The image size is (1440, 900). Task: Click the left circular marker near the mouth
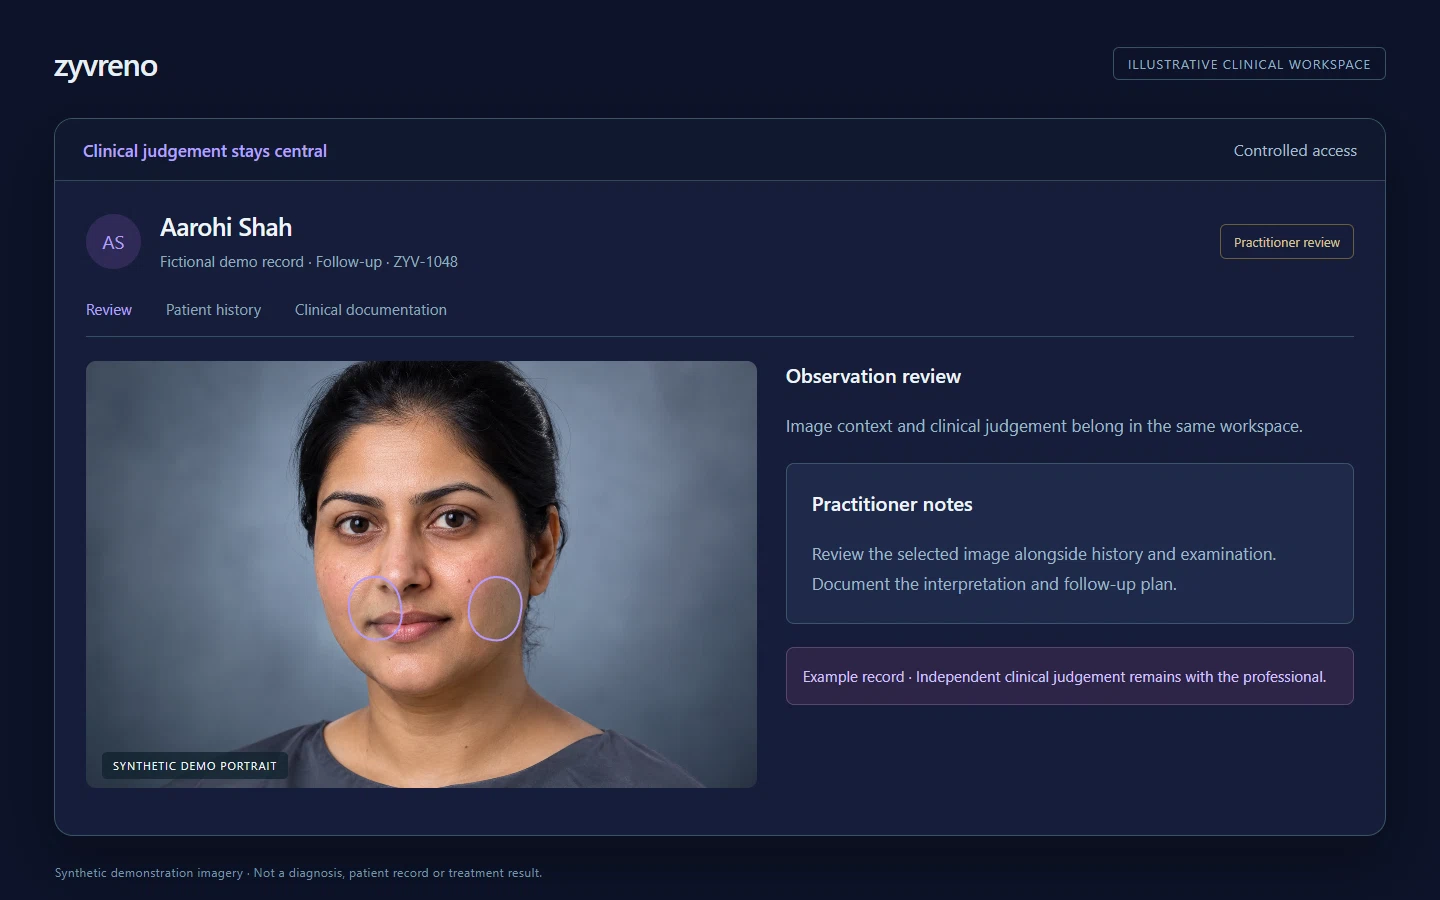(375, 608)
